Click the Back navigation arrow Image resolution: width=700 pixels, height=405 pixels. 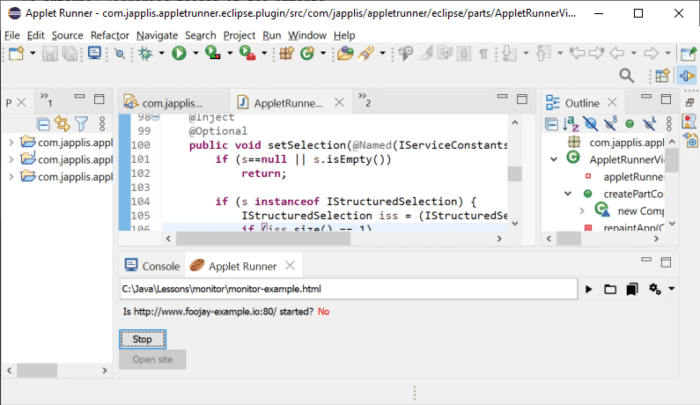click(x=617, y=53)
